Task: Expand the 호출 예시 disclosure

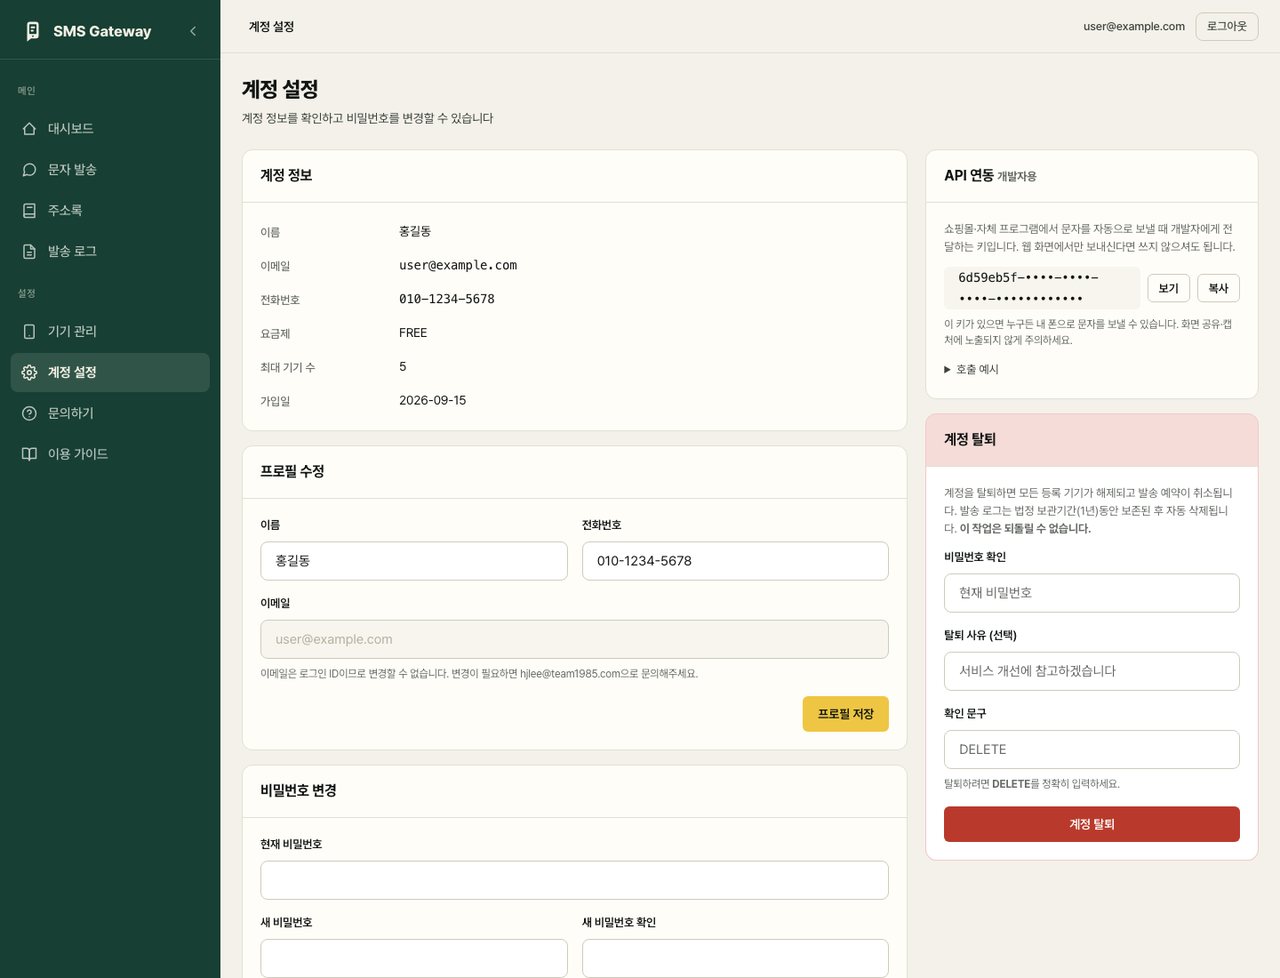Action: coord(971,369)
